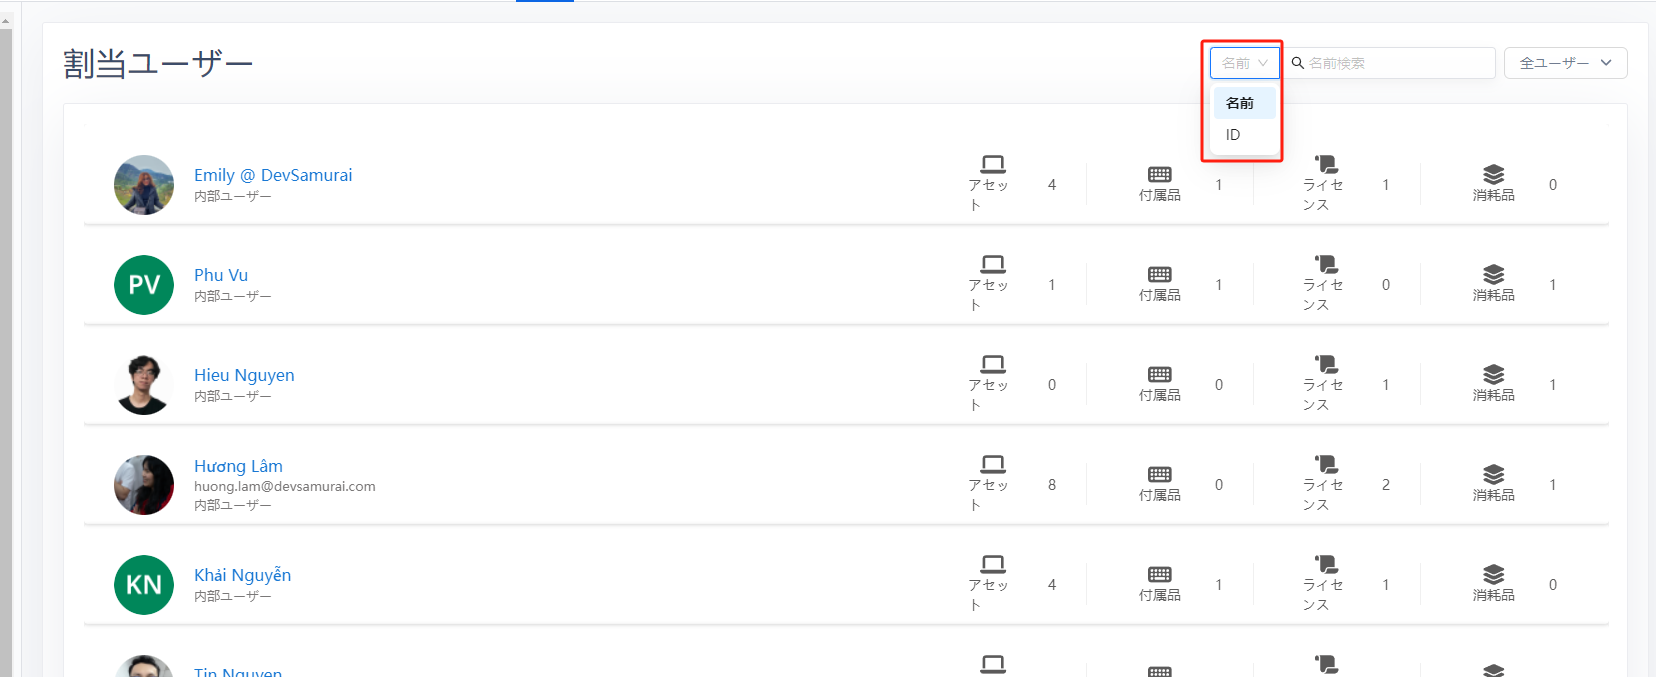Select 名前 option in the dropdown list
This screenshot has width=1656, height=677.
[1243, 103]
